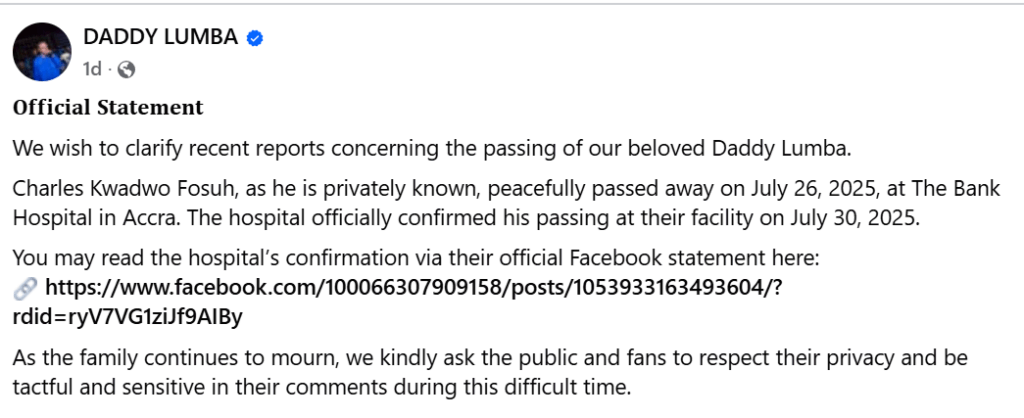Click the blue verified badge
The width and height of the screenshot is (1024, 418).
(x=256, y=39)
